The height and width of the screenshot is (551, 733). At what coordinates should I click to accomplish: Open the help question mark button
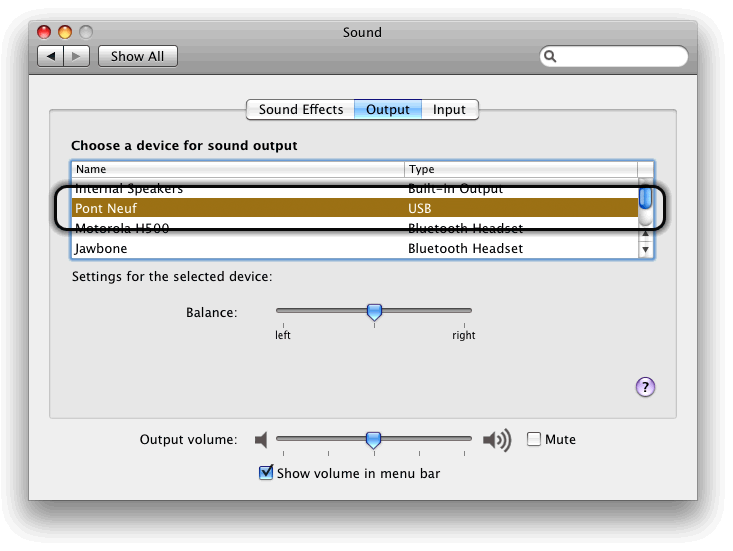tap(645, 387)
